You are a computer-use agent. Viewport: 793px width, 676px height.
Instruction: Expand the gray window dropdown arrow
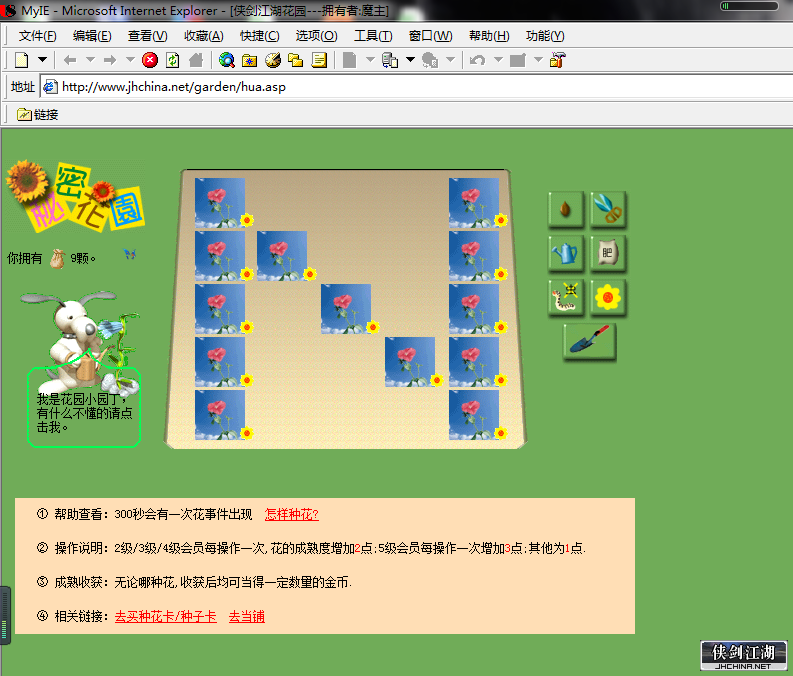coord(538,60)
